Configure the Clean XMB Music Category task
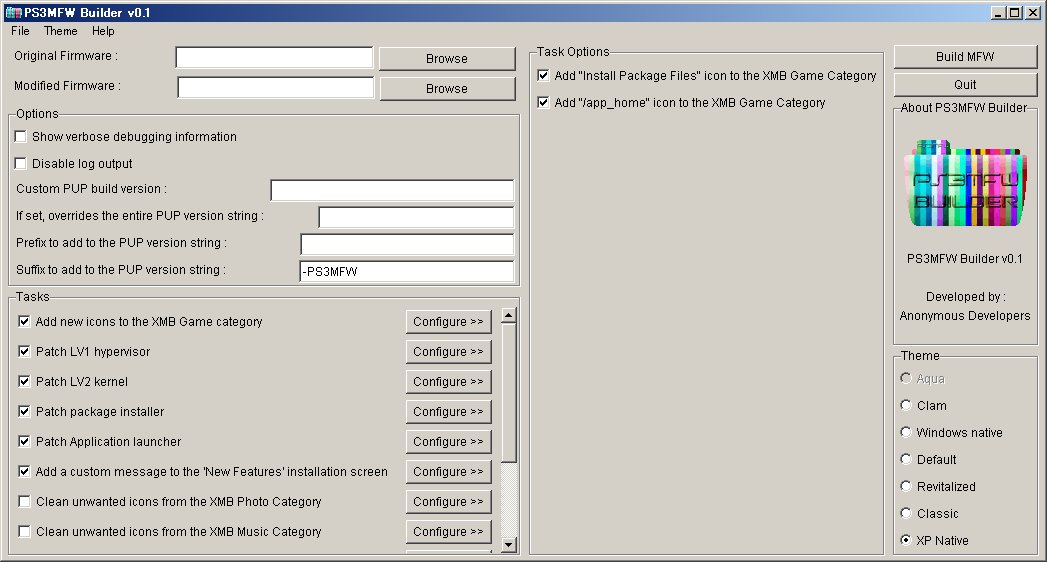1047x562 pixels. (448, 532)
